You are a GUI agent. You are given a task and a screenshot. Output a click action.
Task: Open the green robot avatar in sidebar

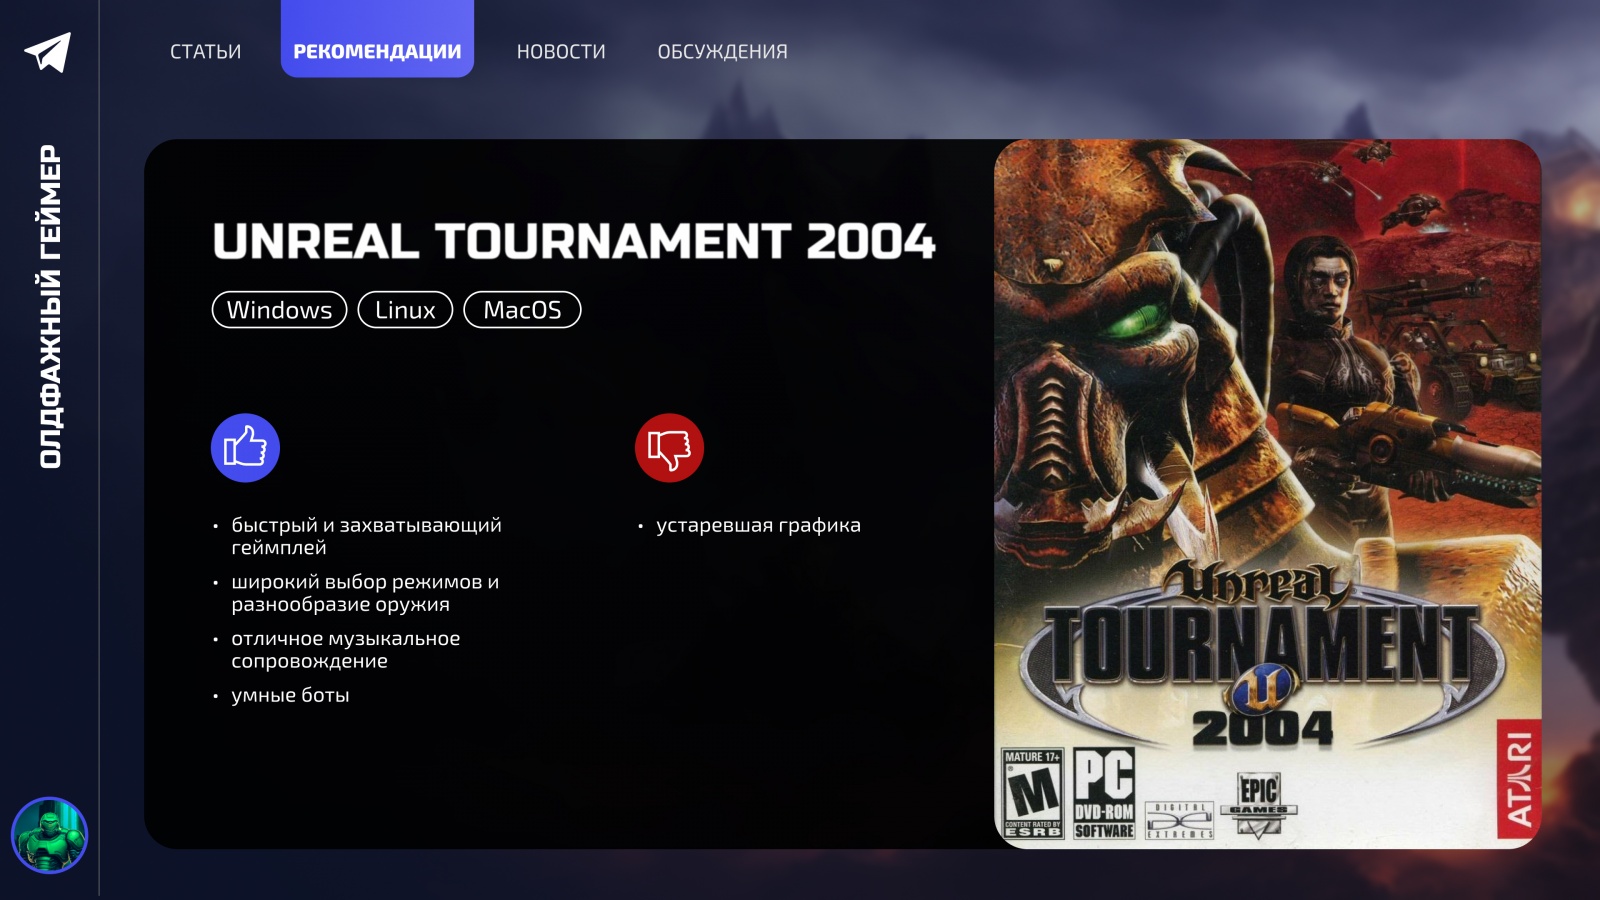pyautogui.click(x=49, y=835)
